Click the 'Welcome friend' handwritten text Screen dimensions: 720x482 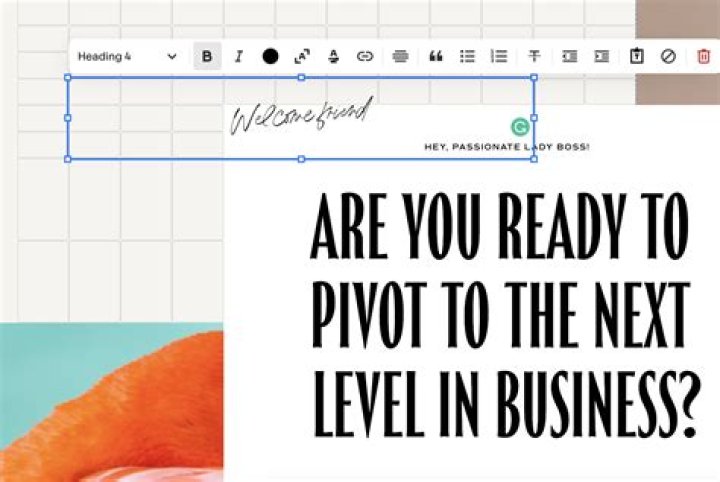coord(300,115)
